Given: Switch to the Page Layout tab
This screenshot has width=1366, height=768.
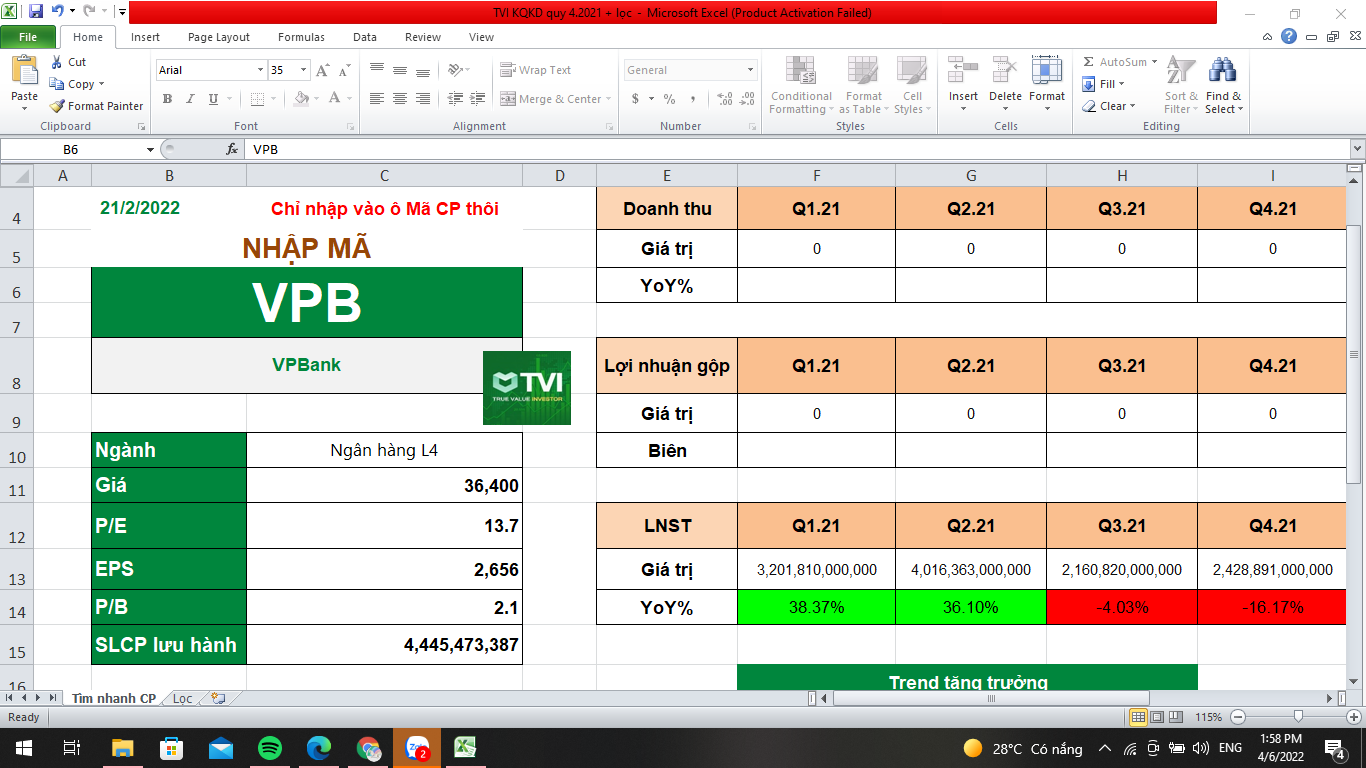Looking at the screenshot, I should coord(219,37).
